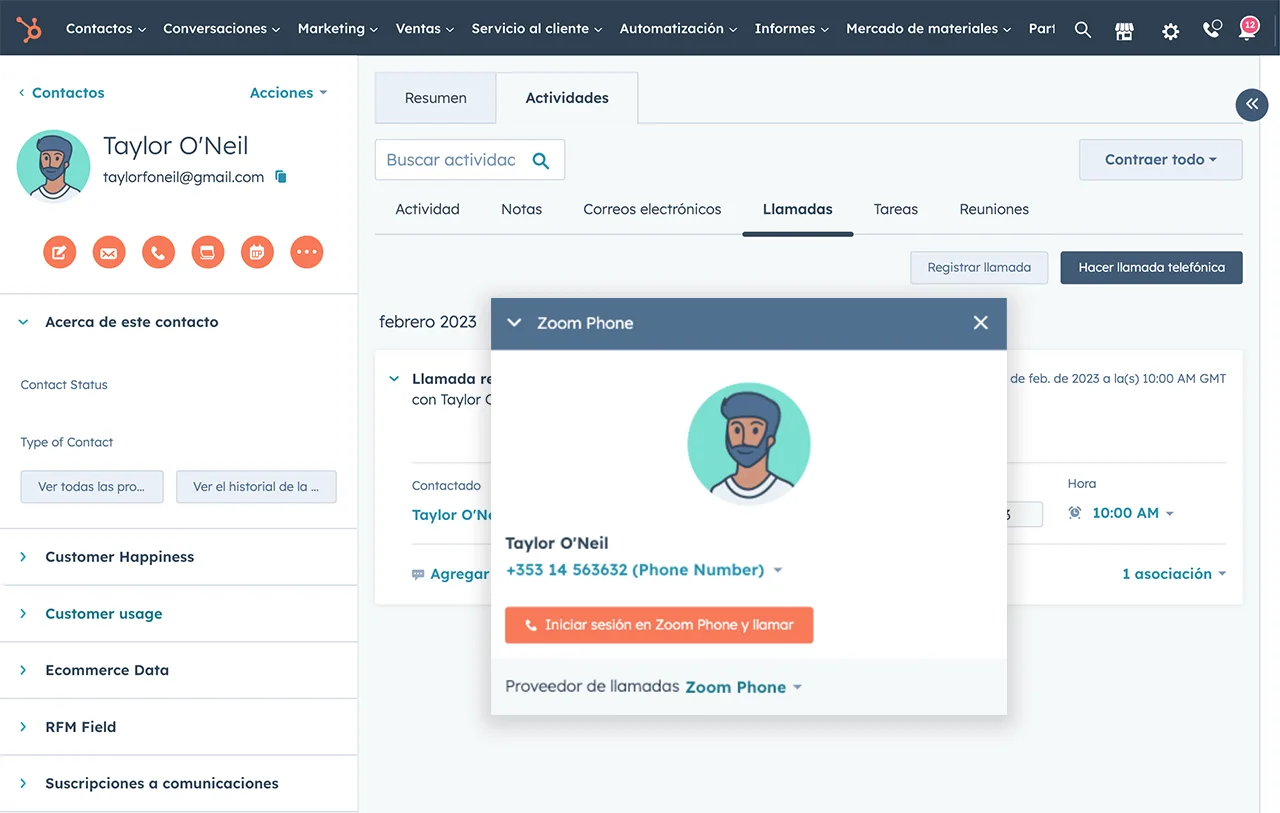Image resolution: width=1280 pixels, height=813 pixels.
Task: Click the Ver el historial de la... button
Action: (x=256, y=487)
